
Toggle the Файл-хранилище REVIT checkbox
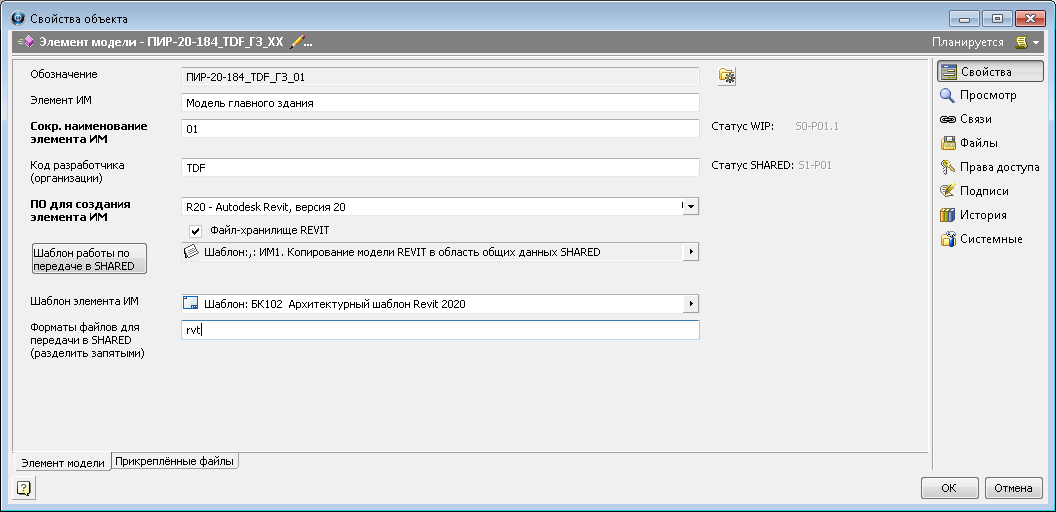(196, 231)
